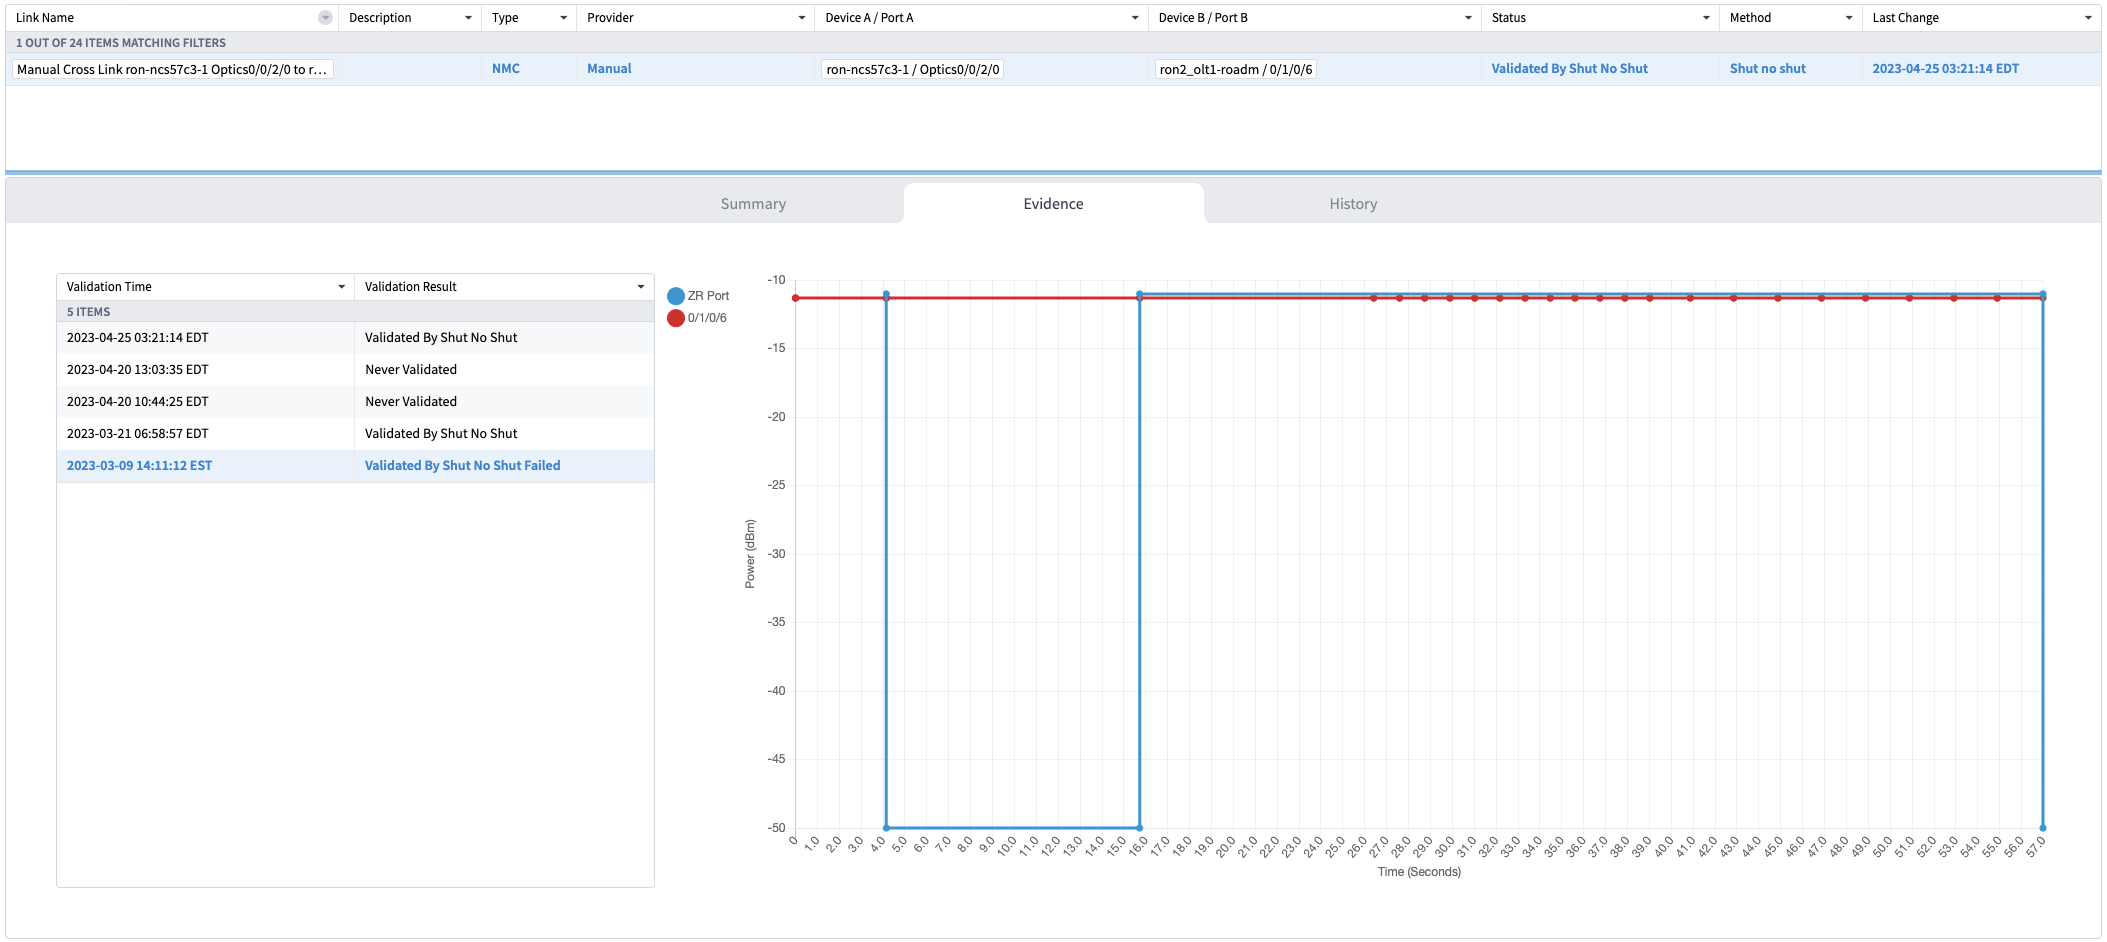The height and width of the screenshot is (942, 2107).
Task: Click Validated By Shut No Shut for 2023-03-21
Action: click(441, 434)
